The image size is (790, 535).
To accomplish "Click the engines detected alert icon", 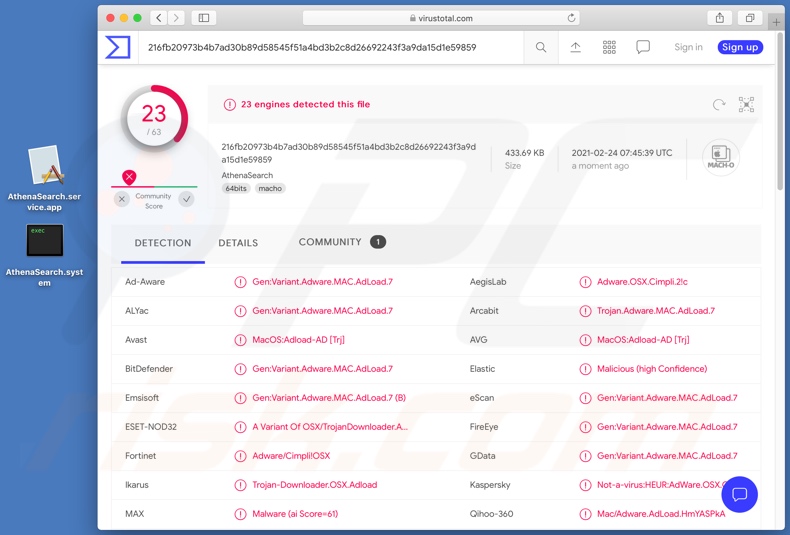I will click(x=230, y=105).
